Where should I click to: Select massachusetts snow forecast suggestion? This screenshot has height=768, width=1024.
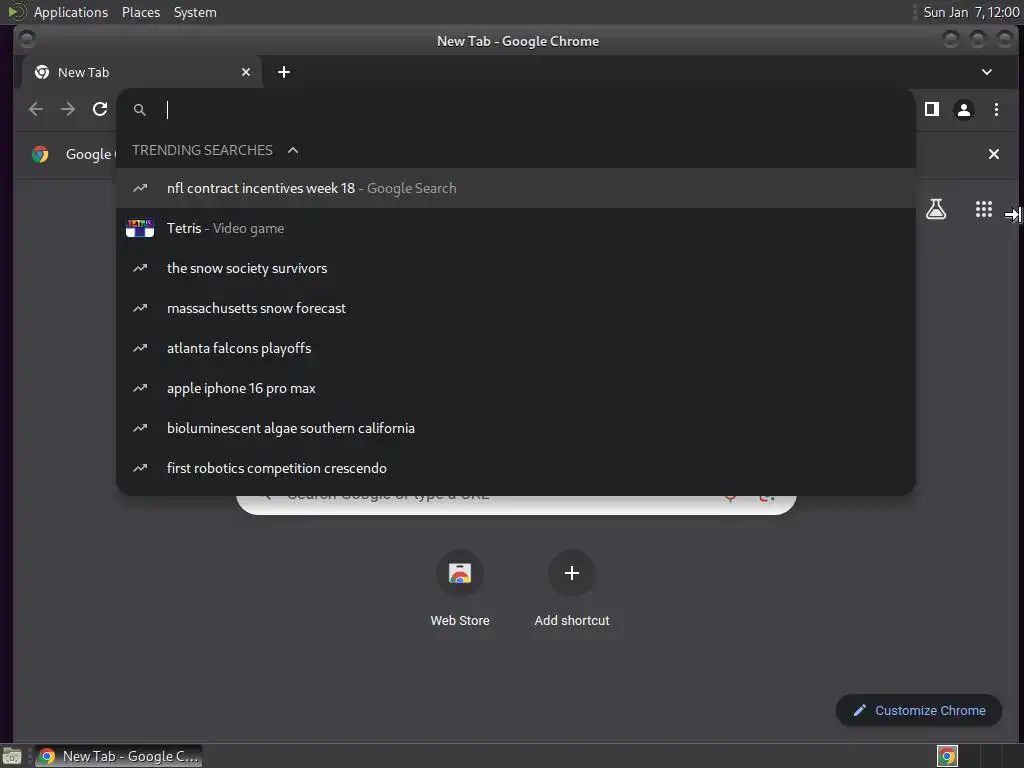(x=516, y=308)
